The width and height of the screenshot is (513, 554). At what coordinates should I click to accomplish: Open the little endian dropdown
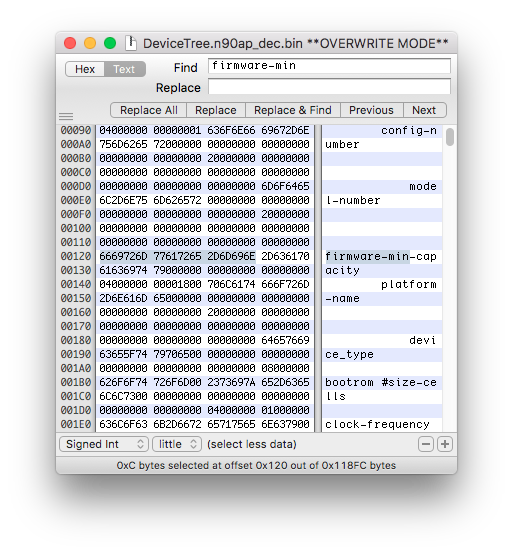coord(177,444)
